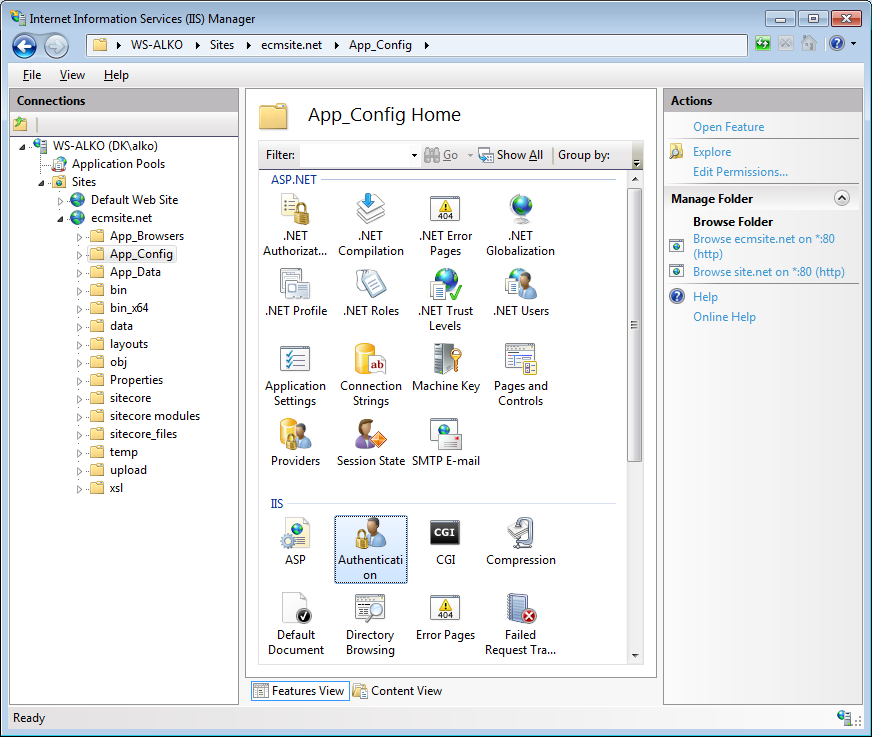
Task: Select the Default Document feature
Action: (296, 624)
